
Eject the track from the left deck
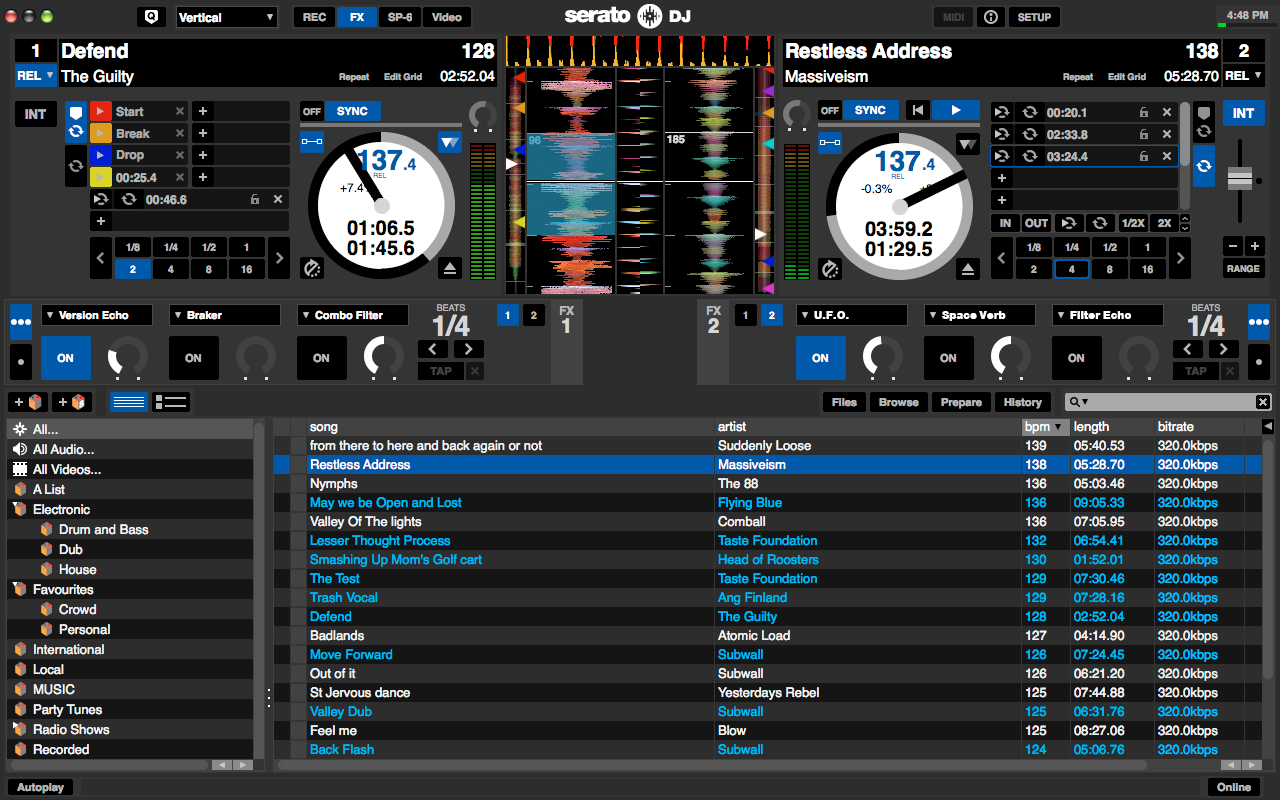point(449,268)
